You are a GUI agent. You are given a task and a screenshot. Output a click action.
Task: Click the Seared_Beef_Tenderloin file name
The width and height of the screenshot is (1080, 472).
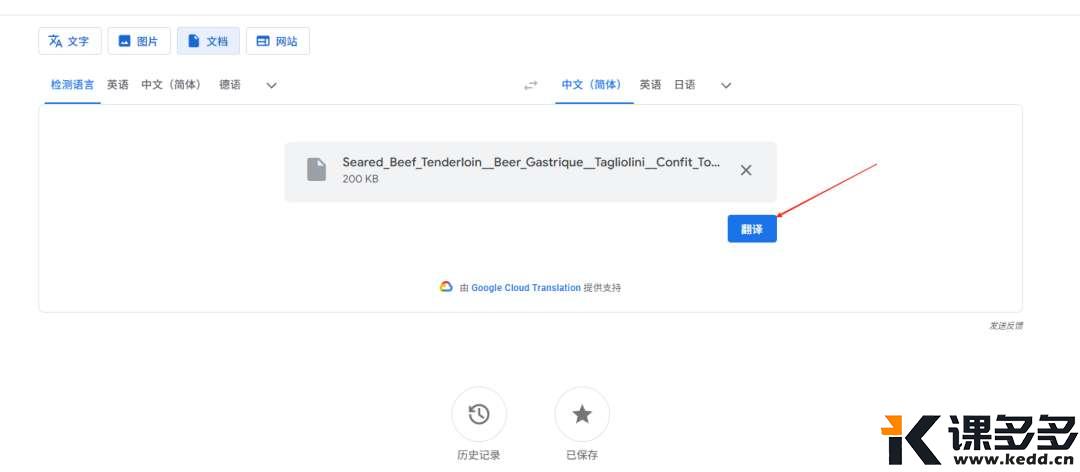tap(531, 163)
